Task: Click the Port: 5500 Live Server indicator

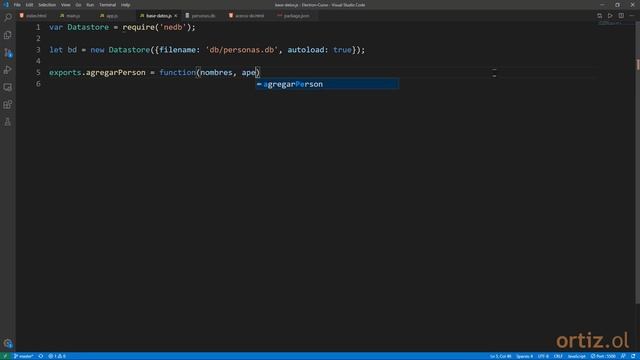Action: (603, 356)
